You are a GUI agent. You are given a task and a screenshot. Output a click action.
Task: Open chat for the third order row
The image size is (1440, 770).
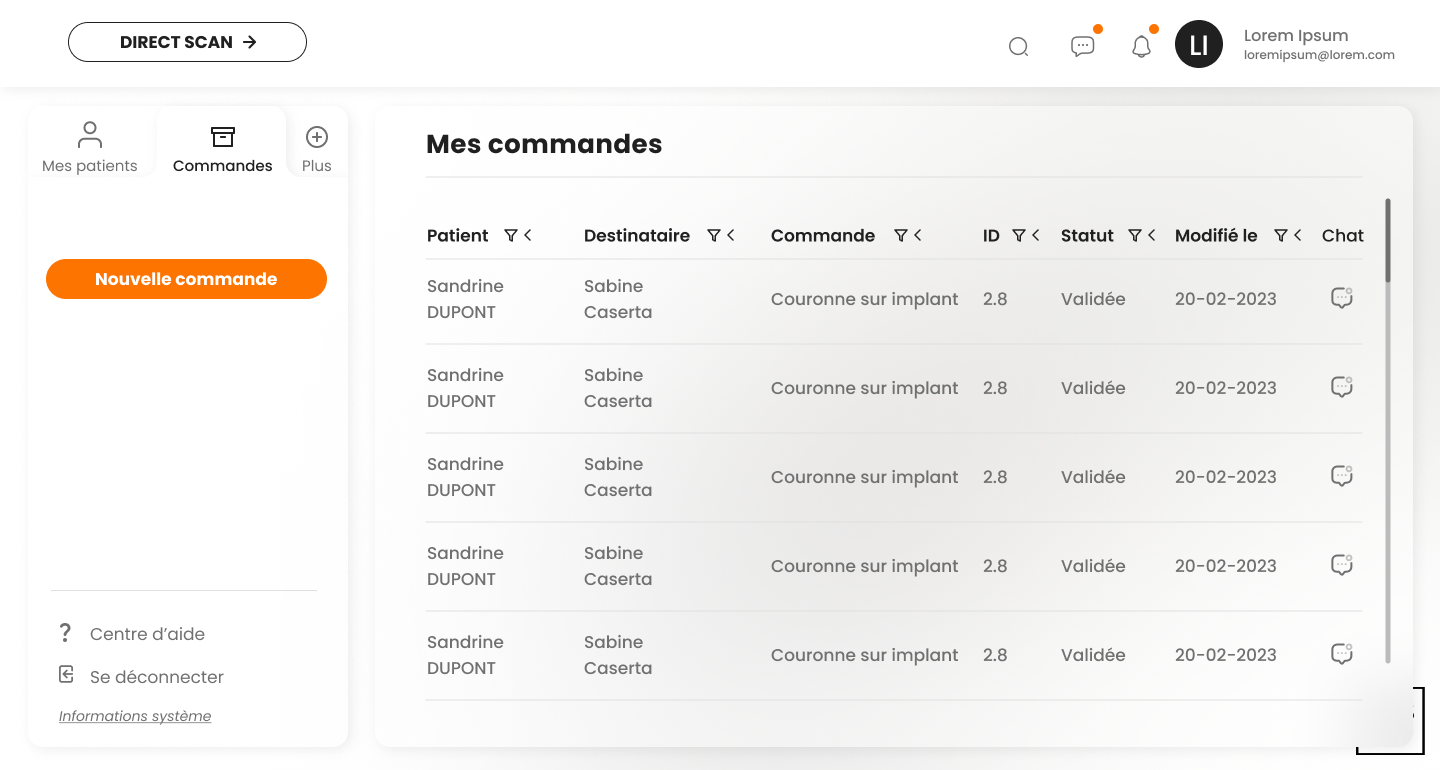click(1341, 476)
